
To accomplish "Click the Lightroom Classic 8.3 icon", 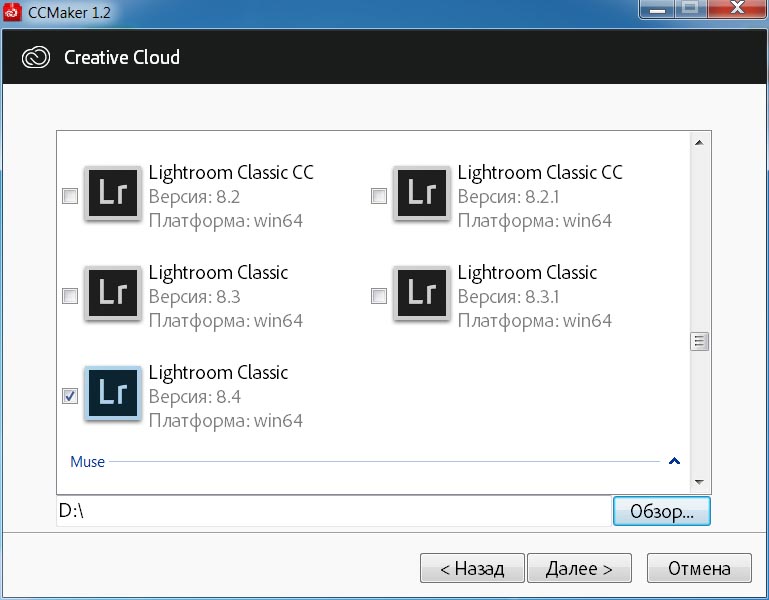I will pos(113,293).
